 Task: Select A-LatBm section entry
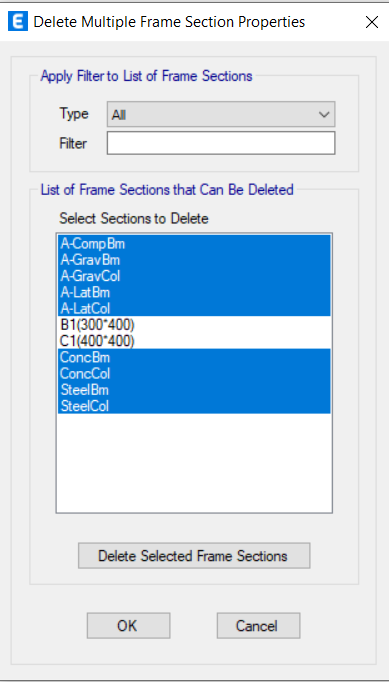tap(194, 292)
